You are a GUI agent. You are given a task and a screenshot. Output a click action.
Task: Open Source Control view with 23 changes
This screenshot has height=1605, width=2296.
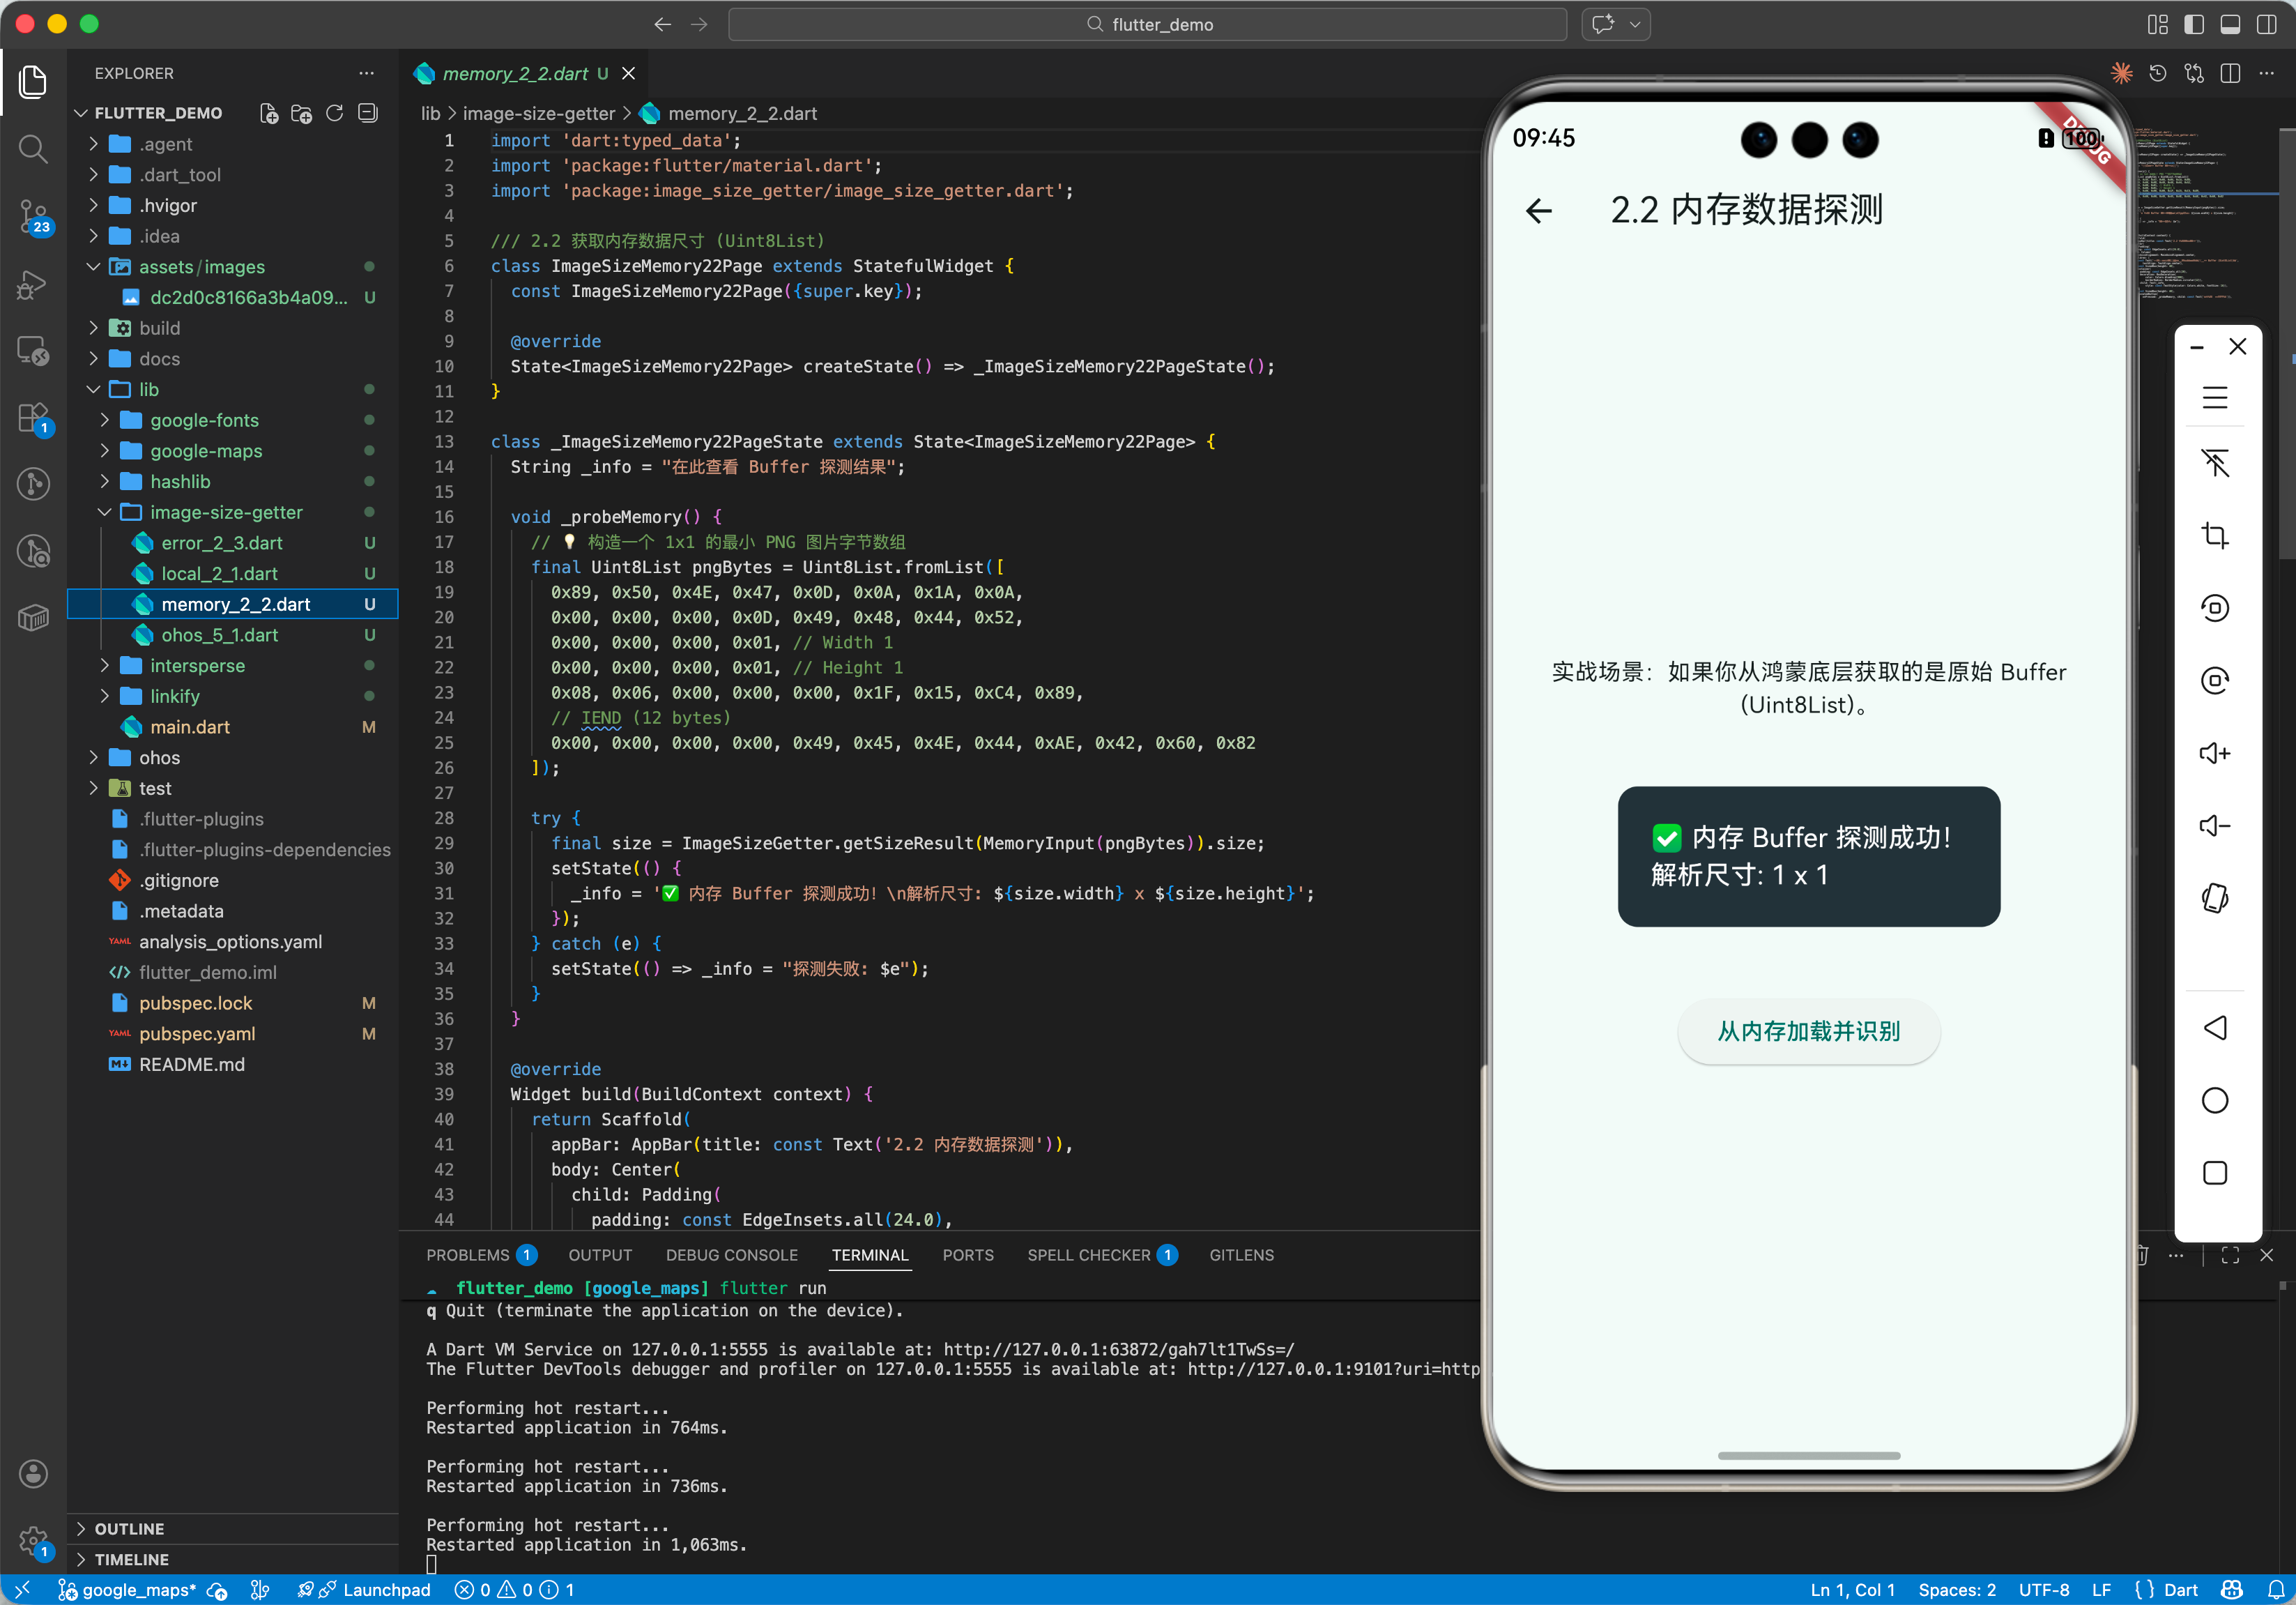click(33, 216)
